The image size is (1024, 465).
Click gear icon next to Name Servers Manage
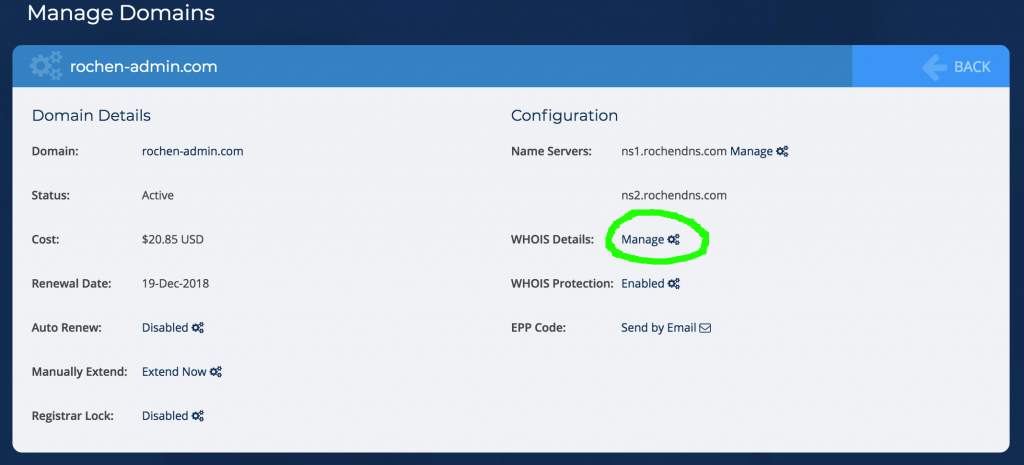click(x=782, y=152)
